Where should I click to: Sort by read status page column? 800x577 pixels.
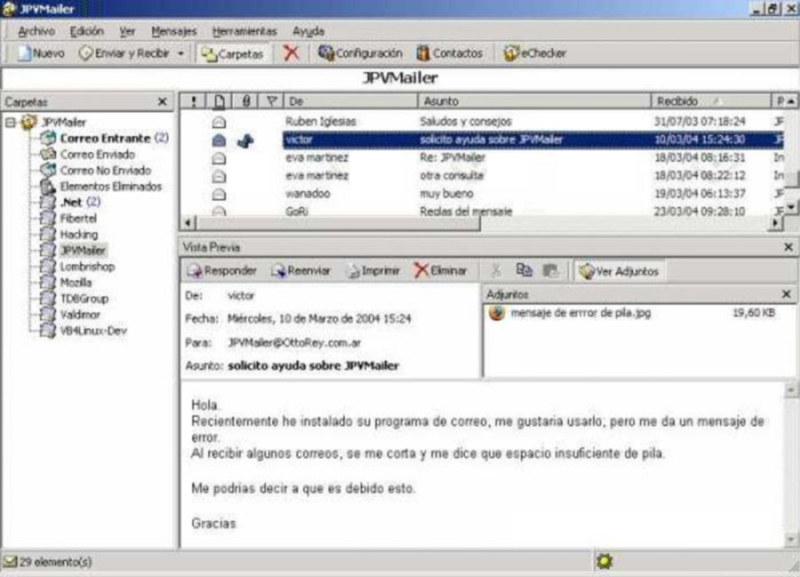(219, 102)
